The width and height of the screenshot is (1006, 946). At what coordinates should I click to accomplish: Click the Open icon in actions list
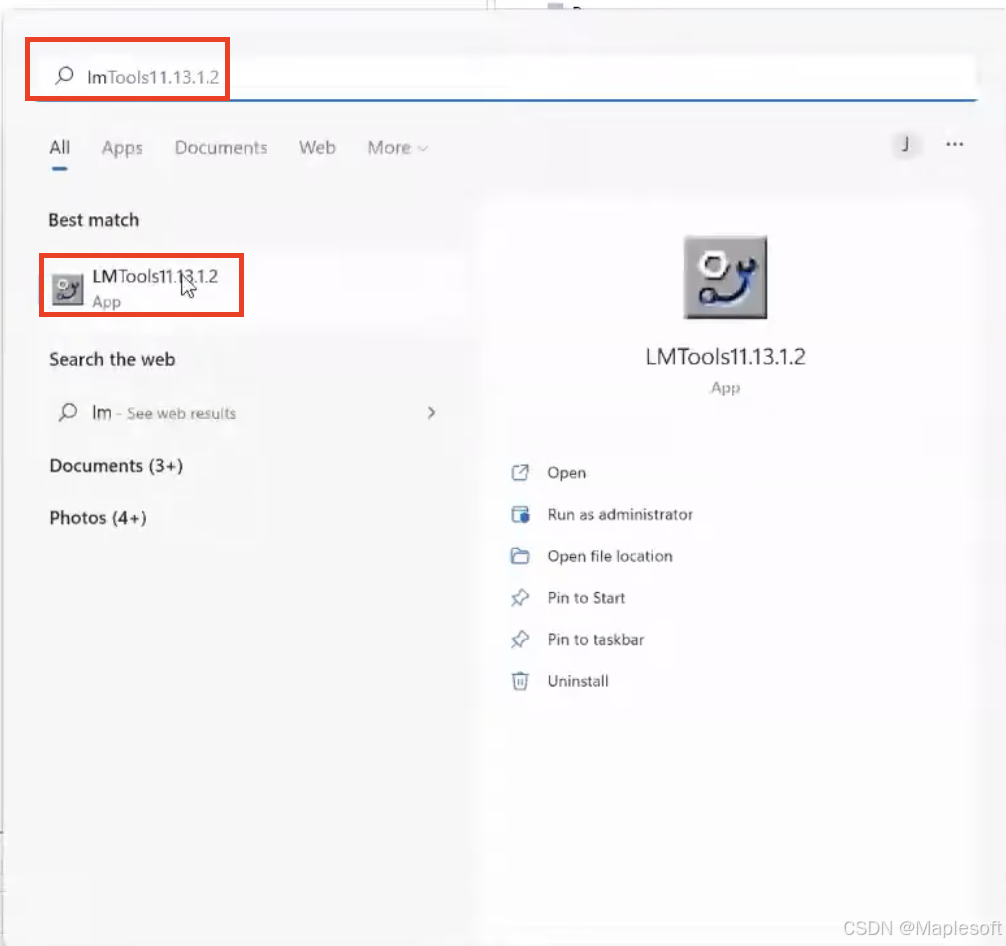(520, 473)
